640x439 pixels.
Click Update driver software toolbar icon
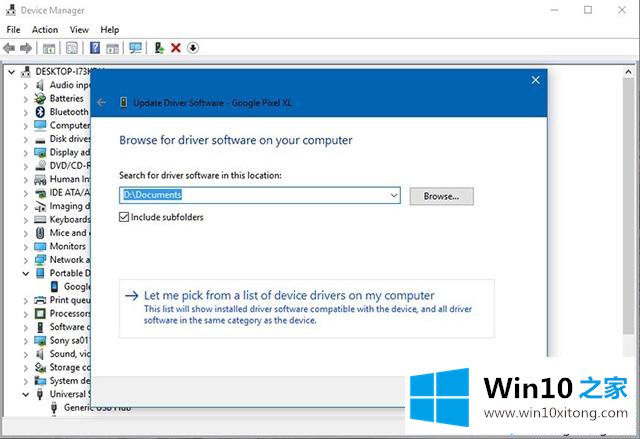(x=159, y=48)
